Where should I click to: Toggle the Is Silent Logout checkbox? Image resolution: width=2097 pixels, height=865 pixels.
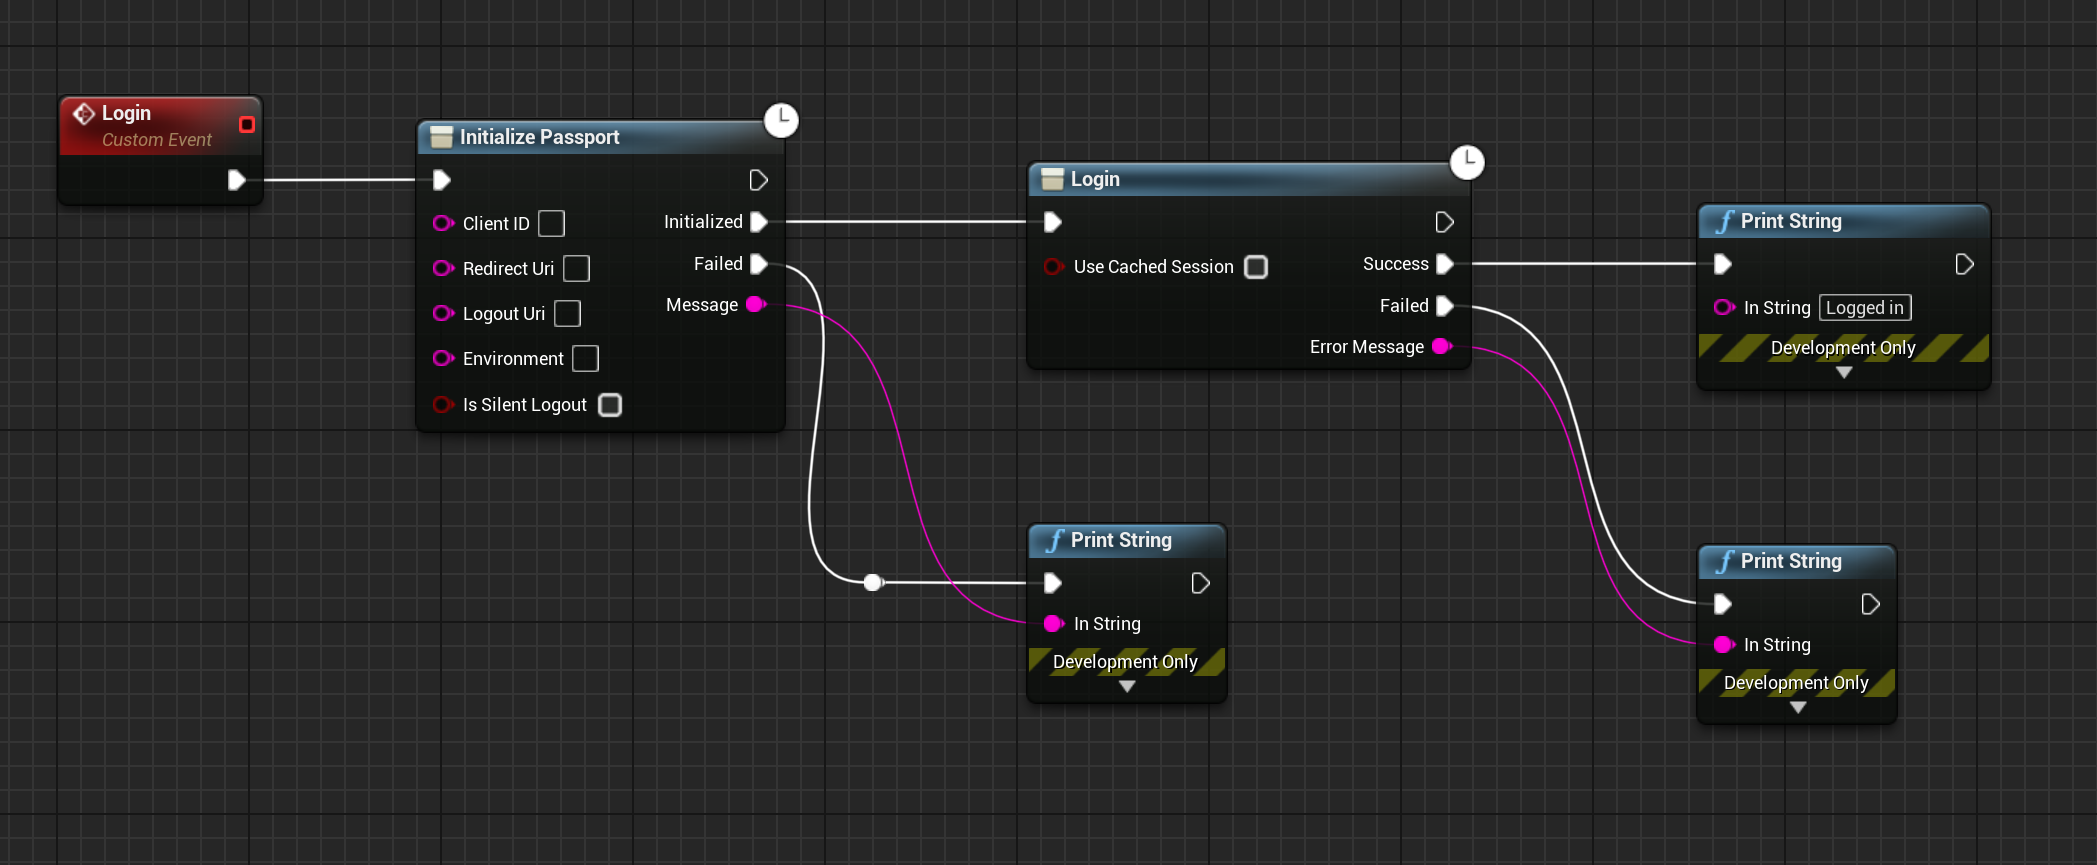(x=610, y=405)
